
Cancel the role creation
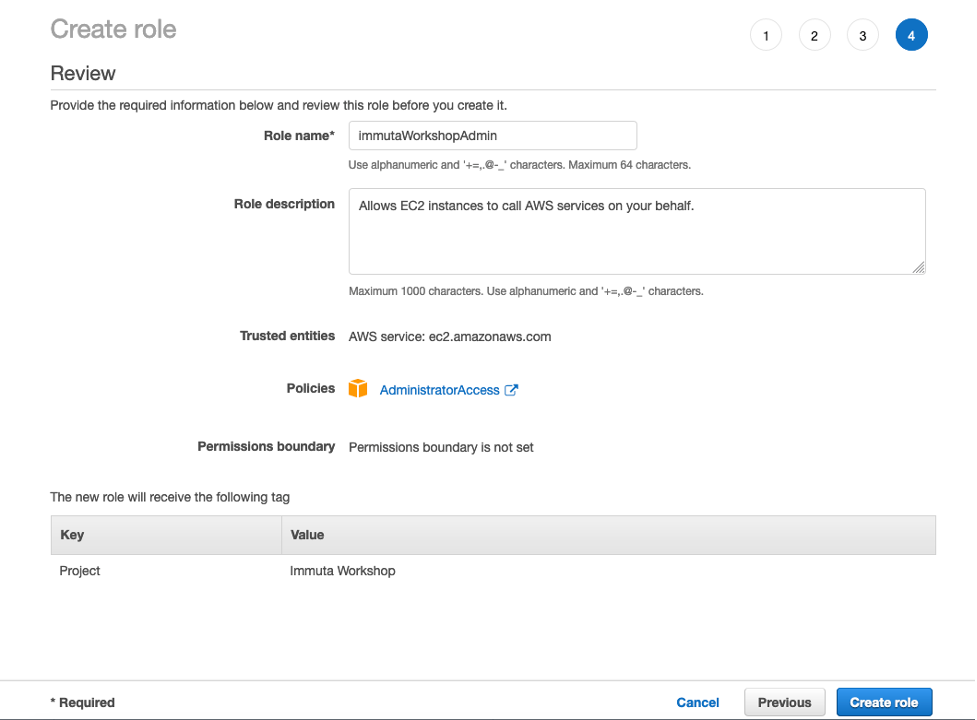click(698, 703)
